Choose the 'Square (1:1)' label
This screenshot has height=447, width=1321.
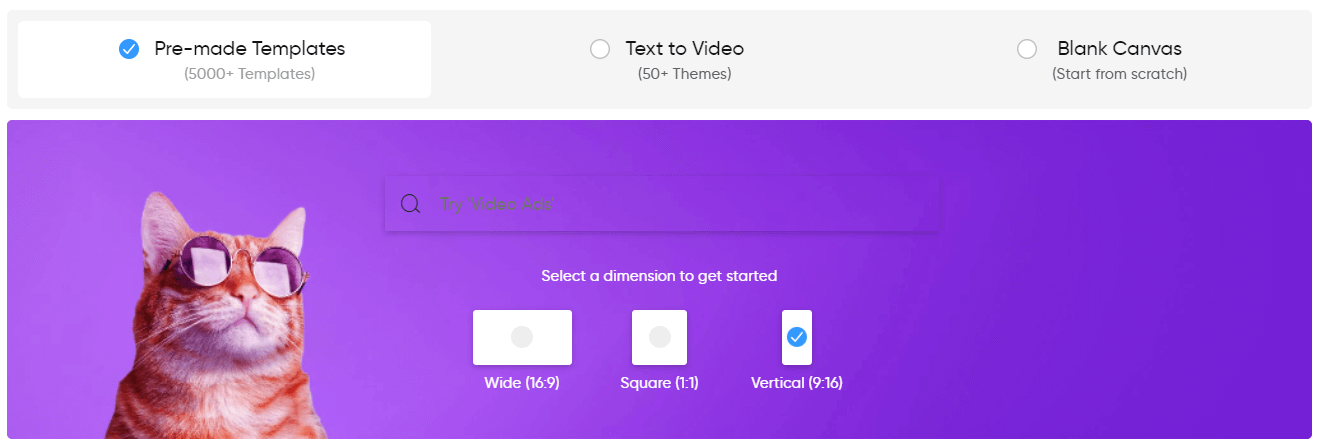click(659, 383)
